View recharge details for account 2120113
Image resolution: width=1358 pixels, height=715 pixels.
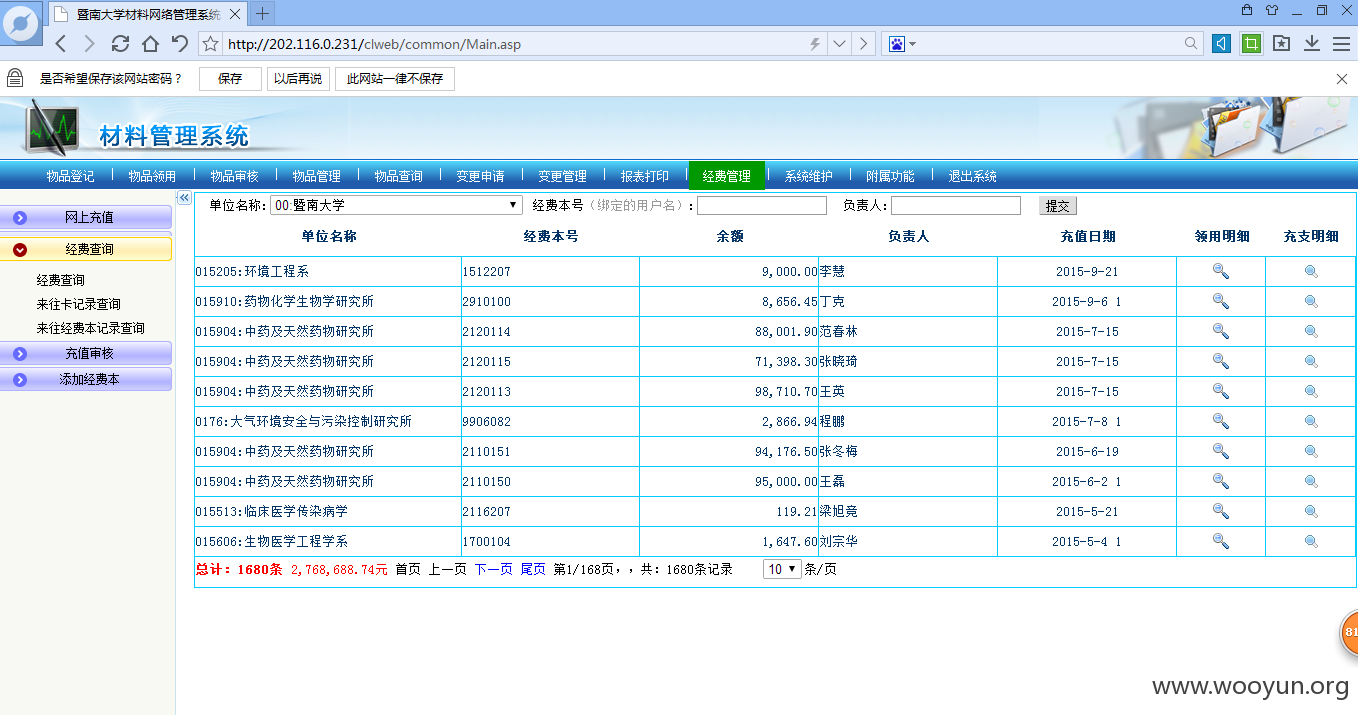(x=1311, y=391)
